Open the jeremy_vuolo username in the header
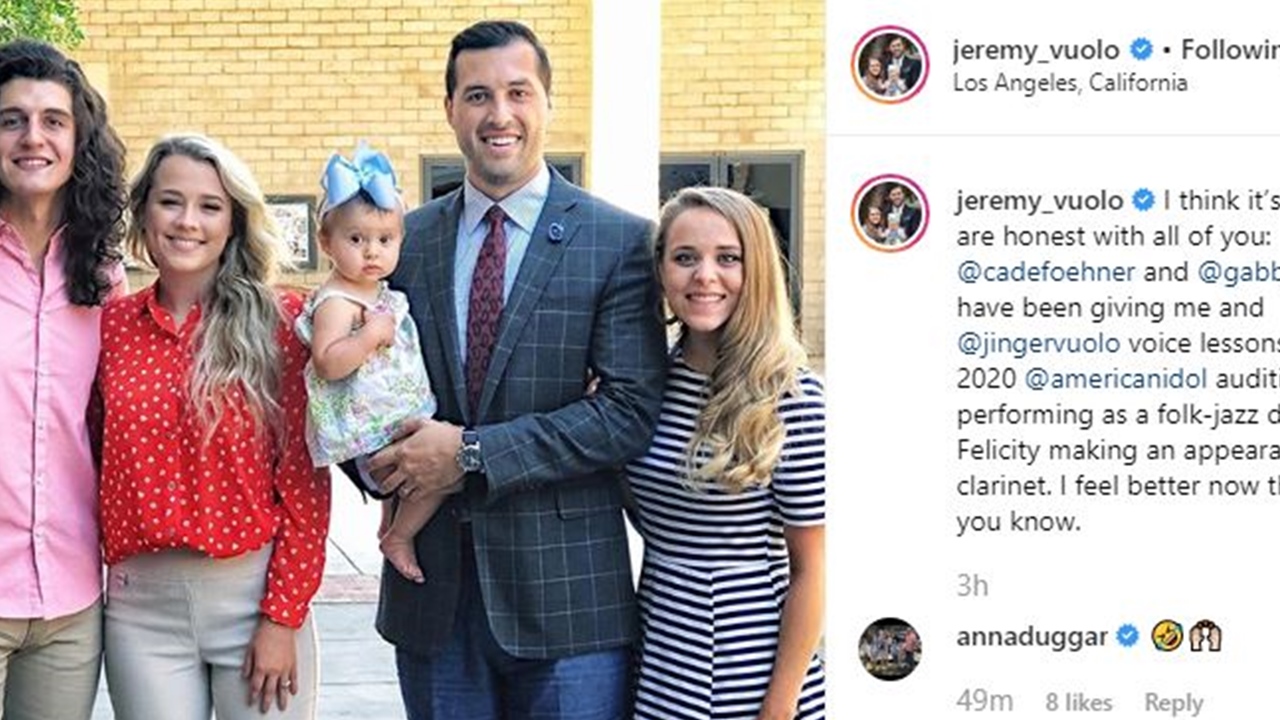The image size is (1280, 720). pyautogui.click(x=1038, y=49)
